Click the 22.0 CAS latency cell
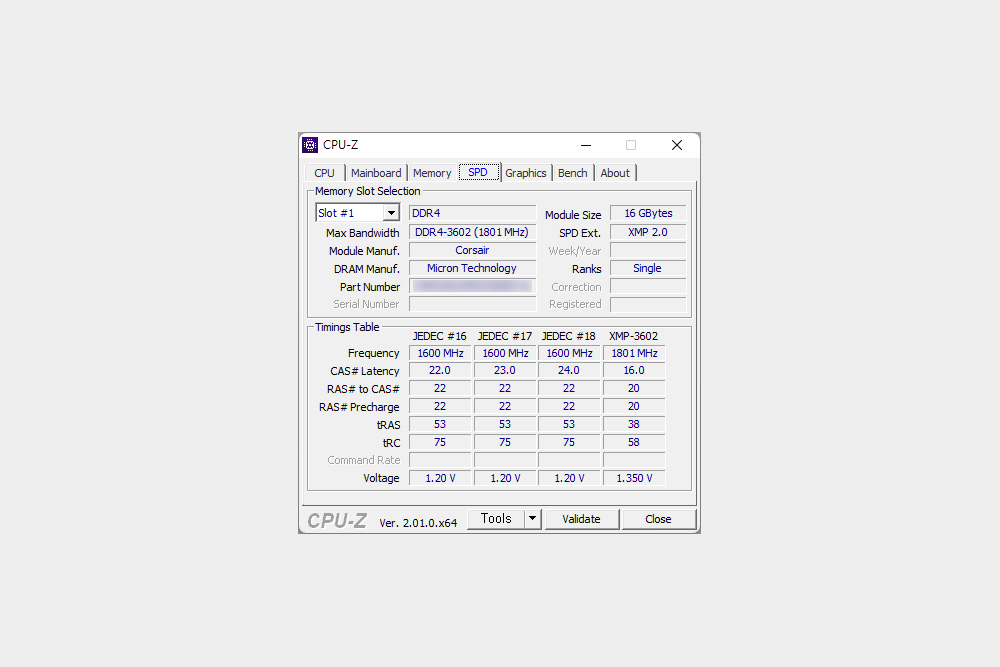Image resolution: width=1000 pixels, height=667 pixels. tap(440, 370)
